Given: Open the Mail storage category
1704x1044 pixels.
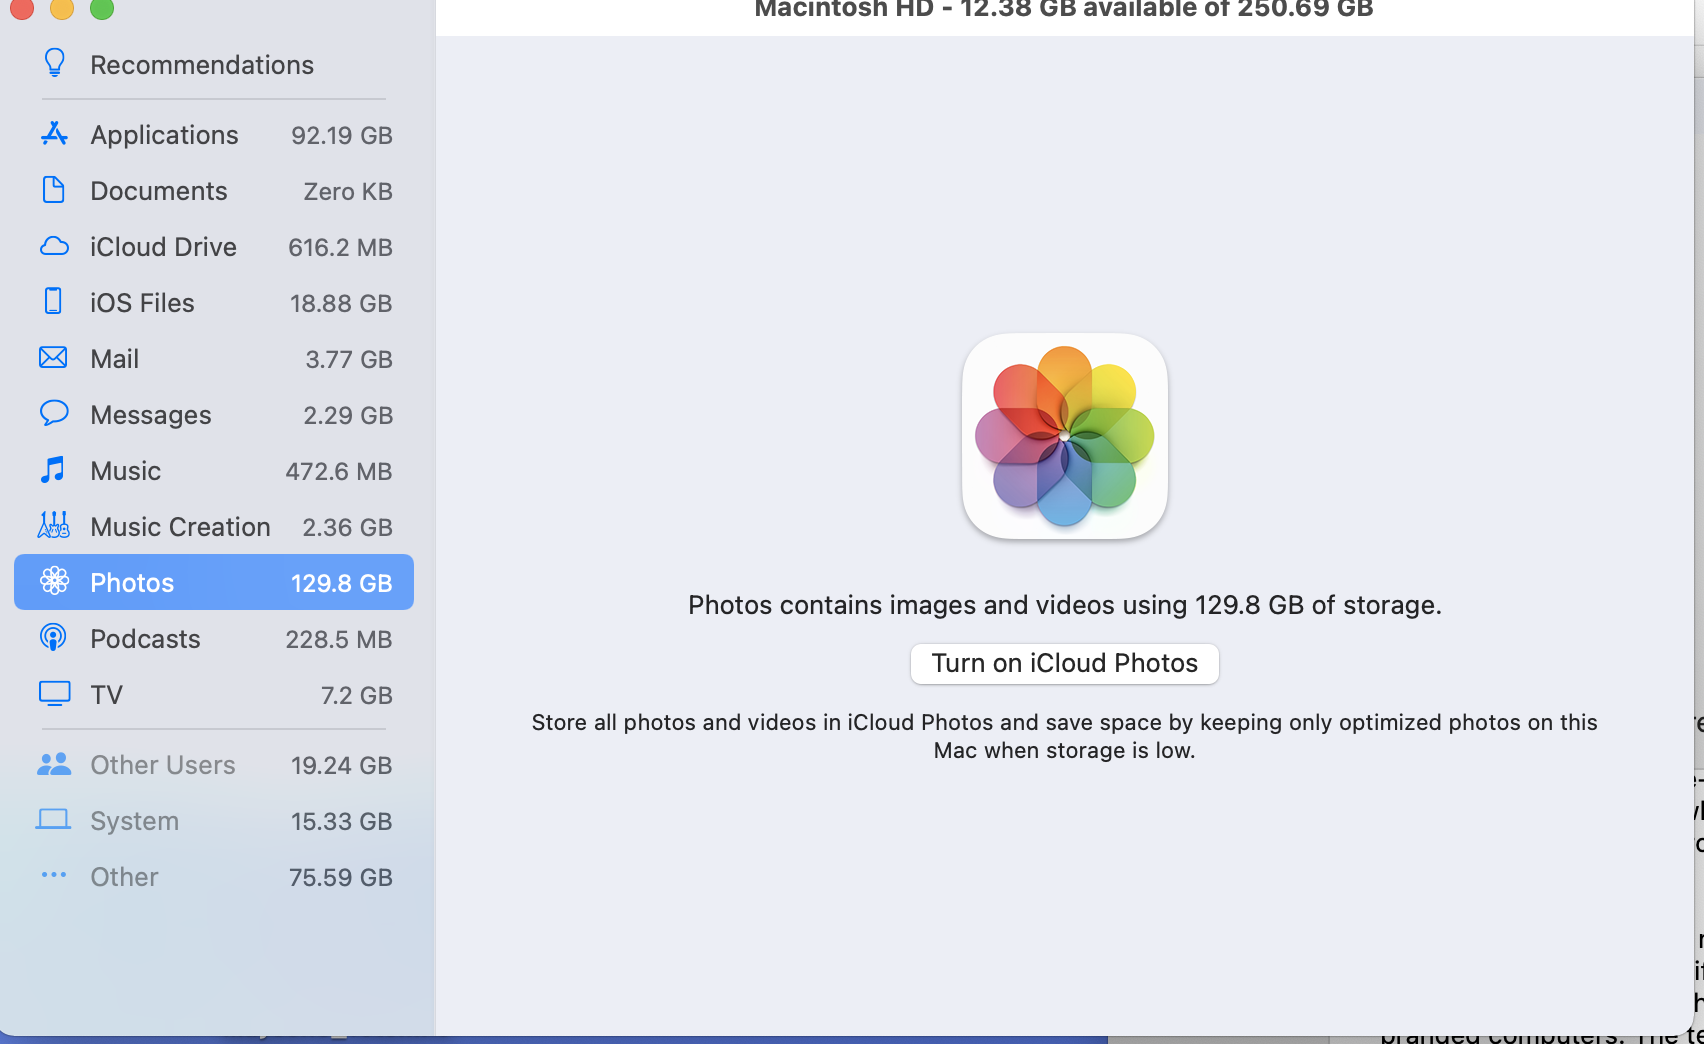Looking at the screenshot, I should tap(214, 358).
